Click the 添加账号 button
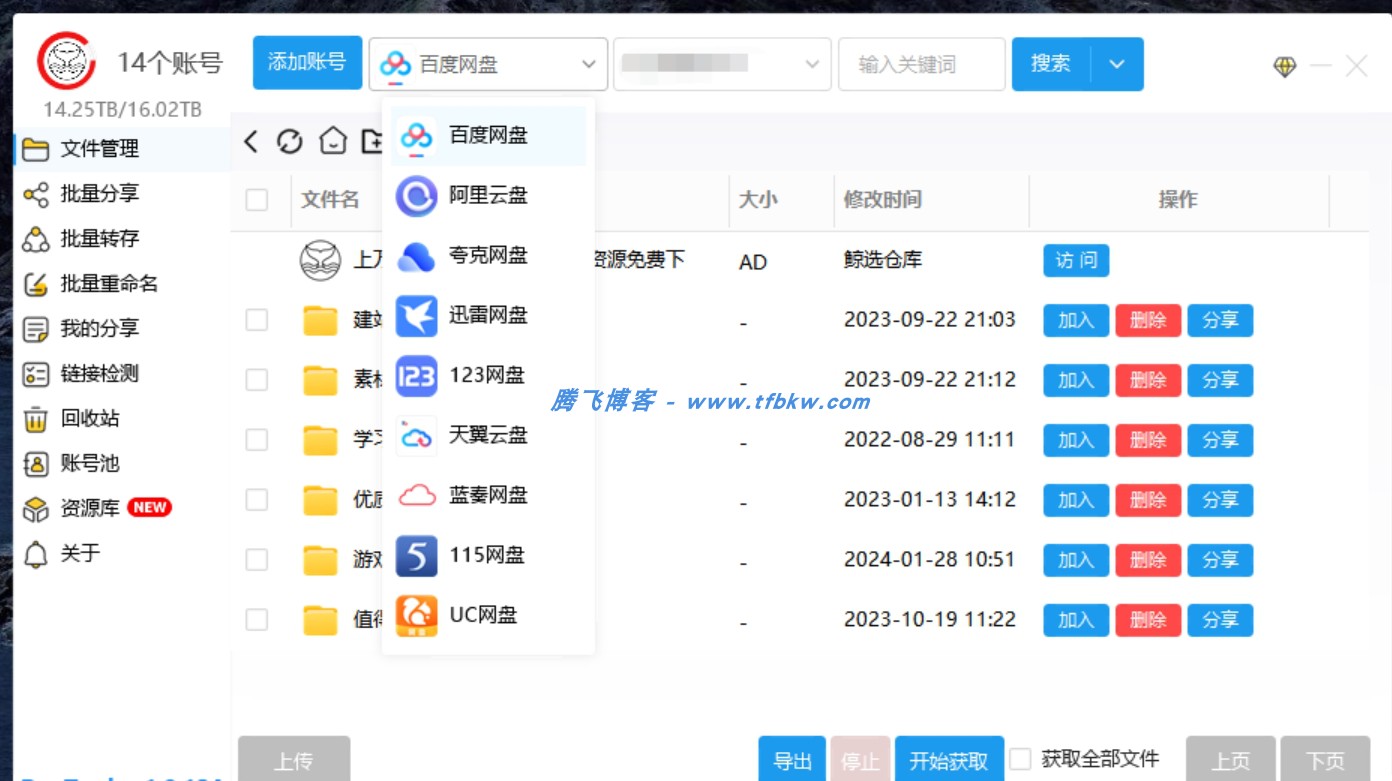This screenshot has width=1392, height=781. [307, 62]
